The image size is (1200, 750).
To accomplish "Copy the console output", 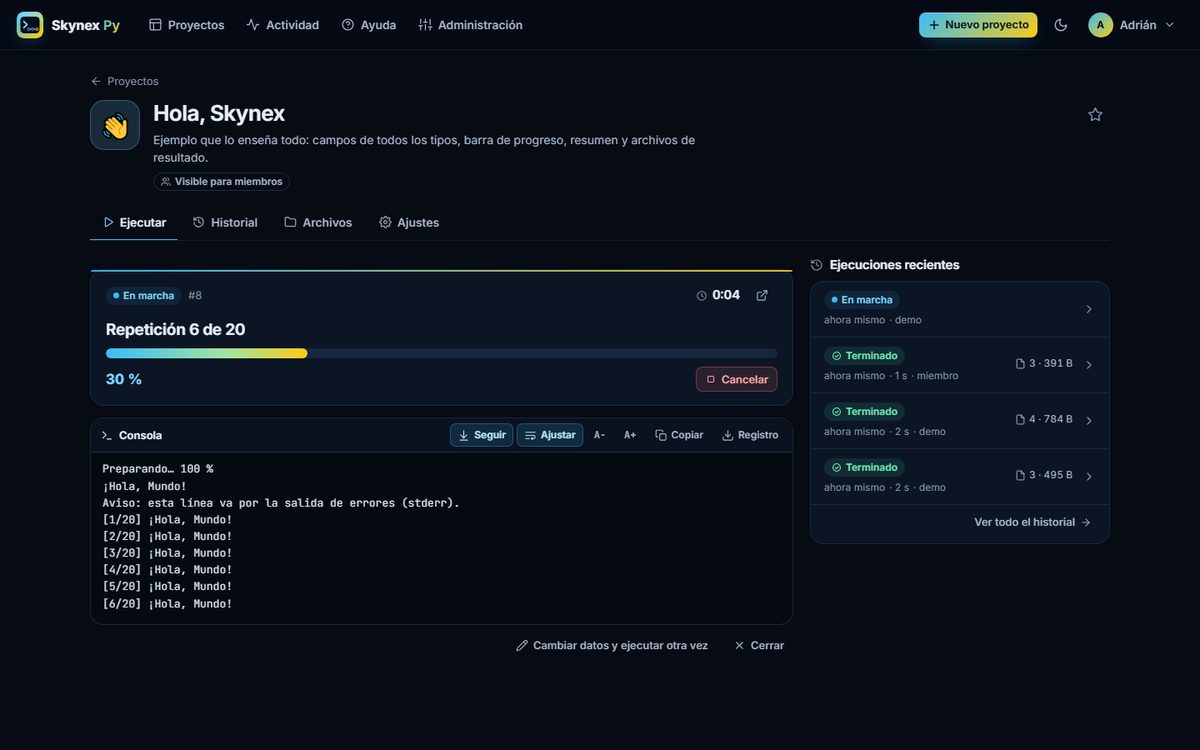I will point(679,435).
